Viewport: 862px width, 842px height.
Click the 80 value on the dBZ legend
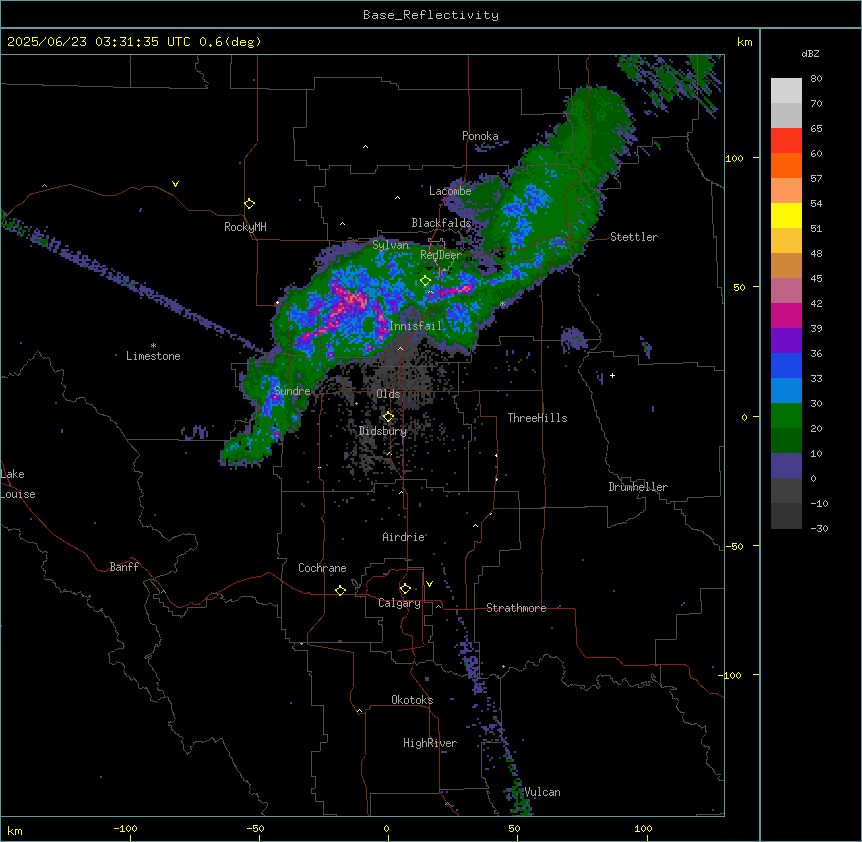click(816, 79)
